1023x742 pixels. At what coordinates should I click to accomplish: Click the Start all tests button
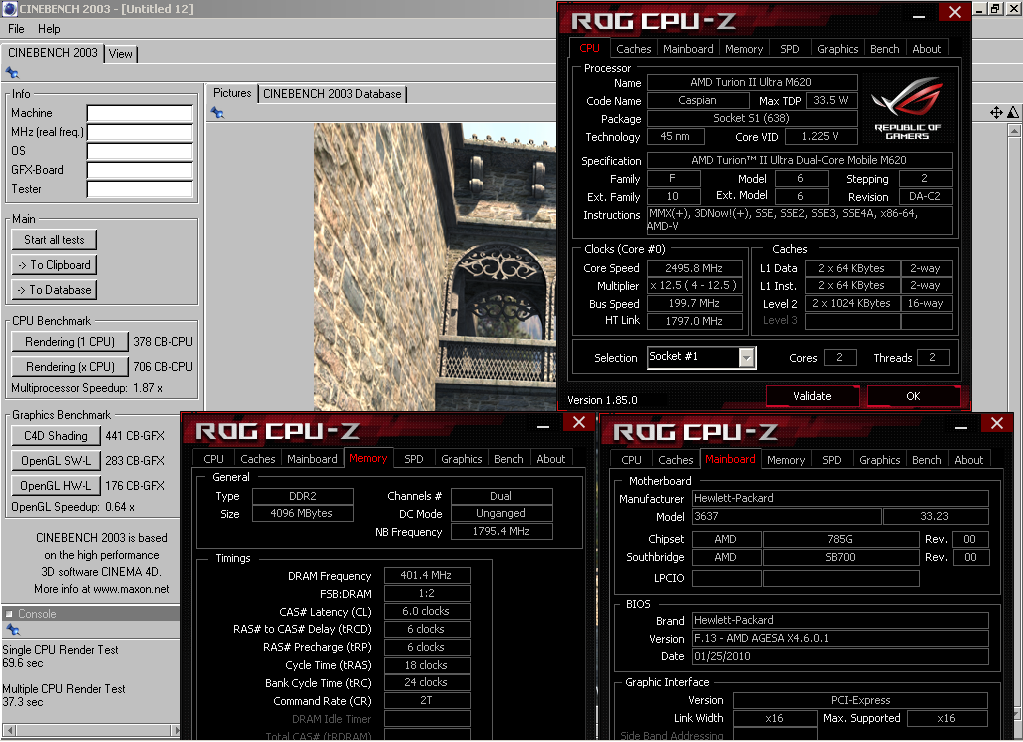click(54, 240)
